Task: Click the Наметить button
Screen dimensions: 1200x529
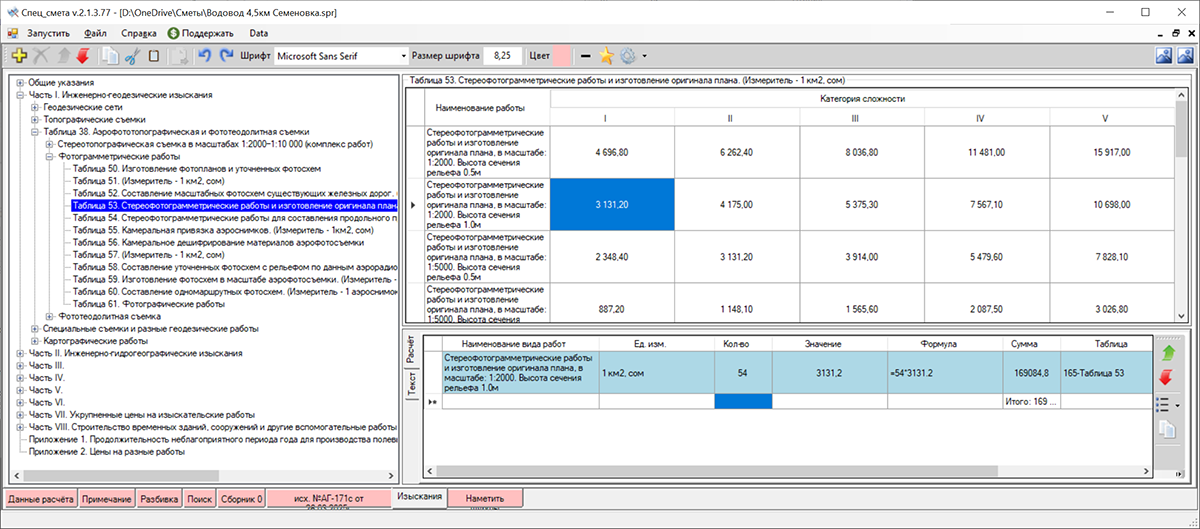Action: point(484,498)
